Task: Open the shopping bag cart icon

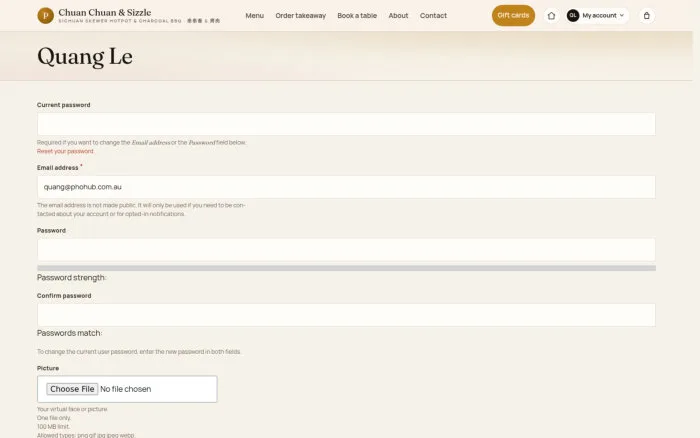Action: point(646,16)
